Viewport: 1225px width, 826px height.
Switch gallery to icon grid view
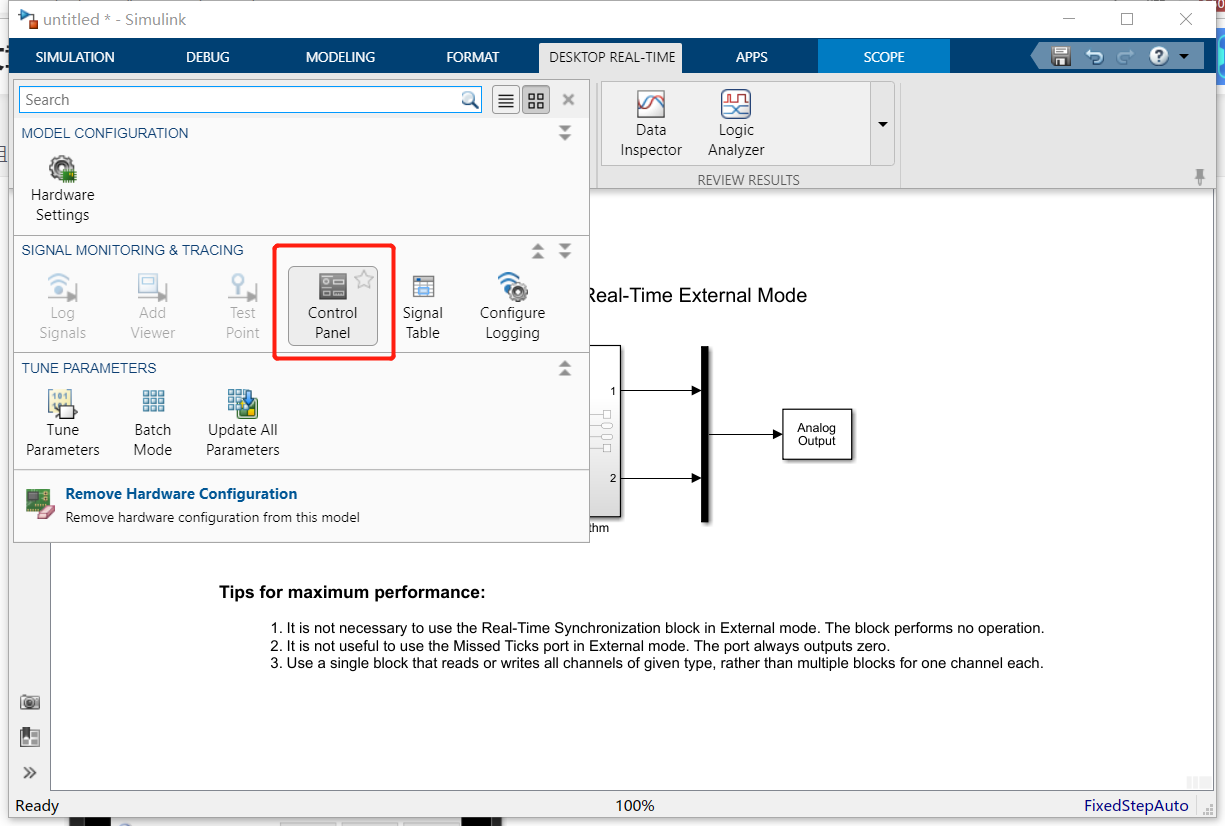point(536,100)
